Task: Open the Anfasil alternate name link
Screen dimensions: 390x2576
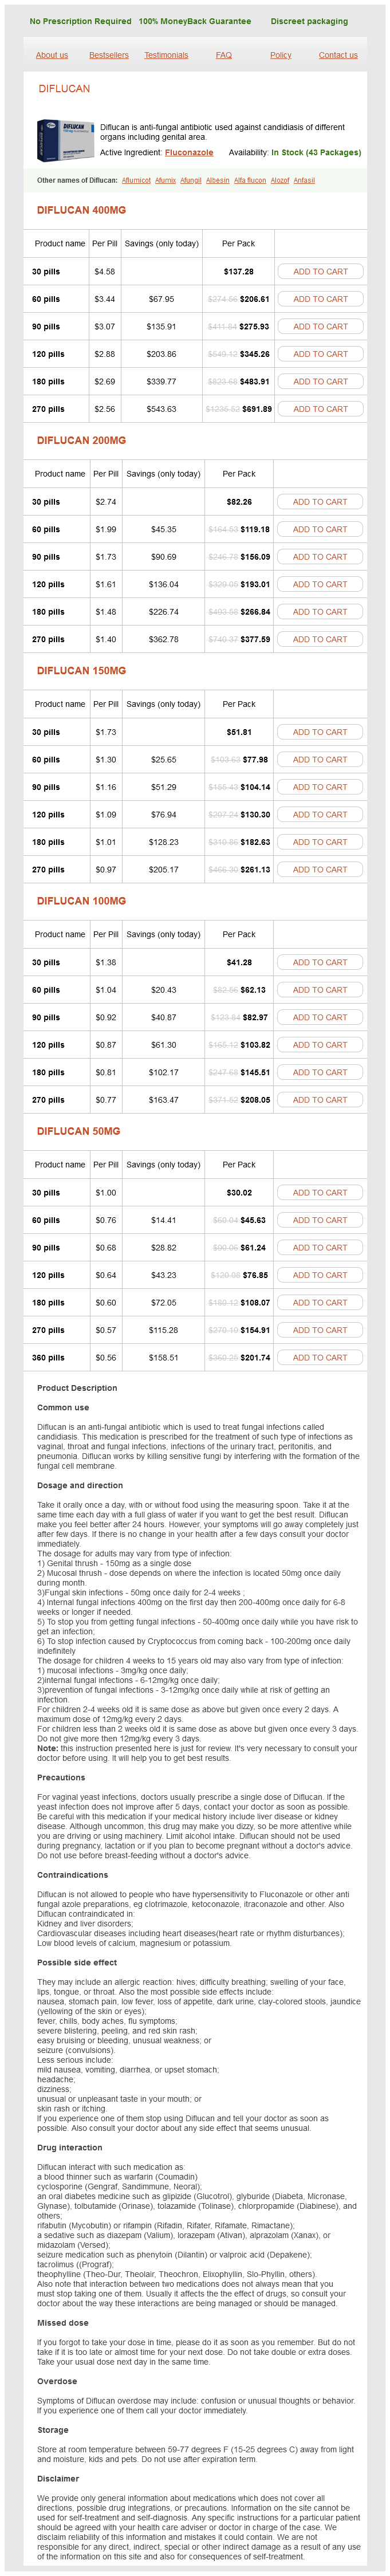Action: (x=304, y=181)
